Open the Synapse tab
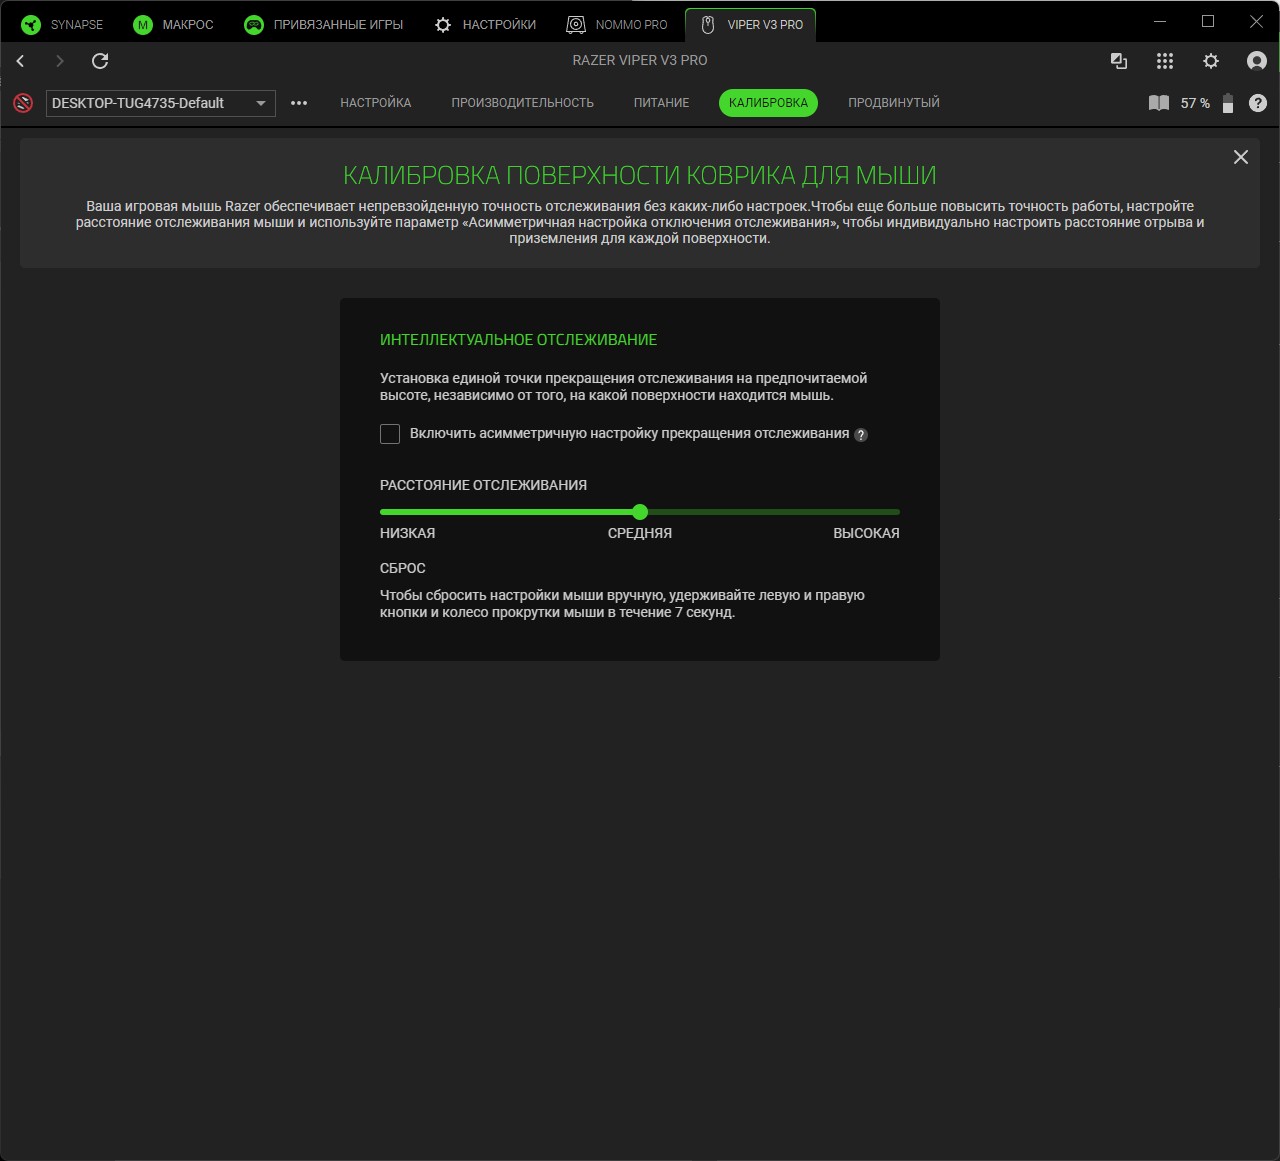 (x=62, y=24)
